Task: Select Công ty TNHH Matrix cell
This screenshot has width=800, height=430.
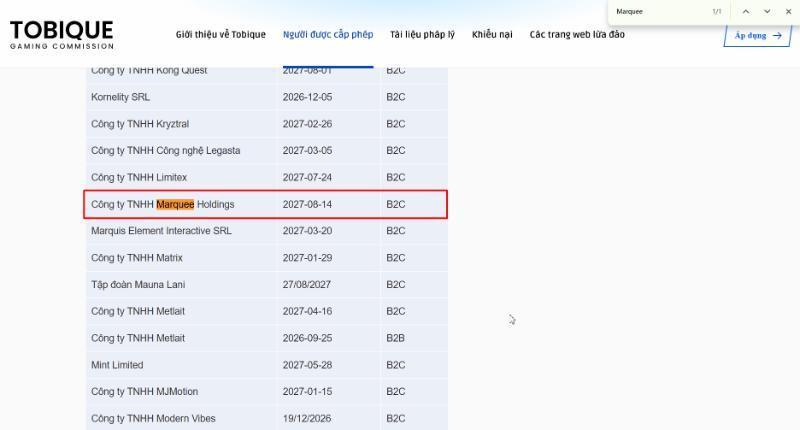Action: (x=137, y=258)
